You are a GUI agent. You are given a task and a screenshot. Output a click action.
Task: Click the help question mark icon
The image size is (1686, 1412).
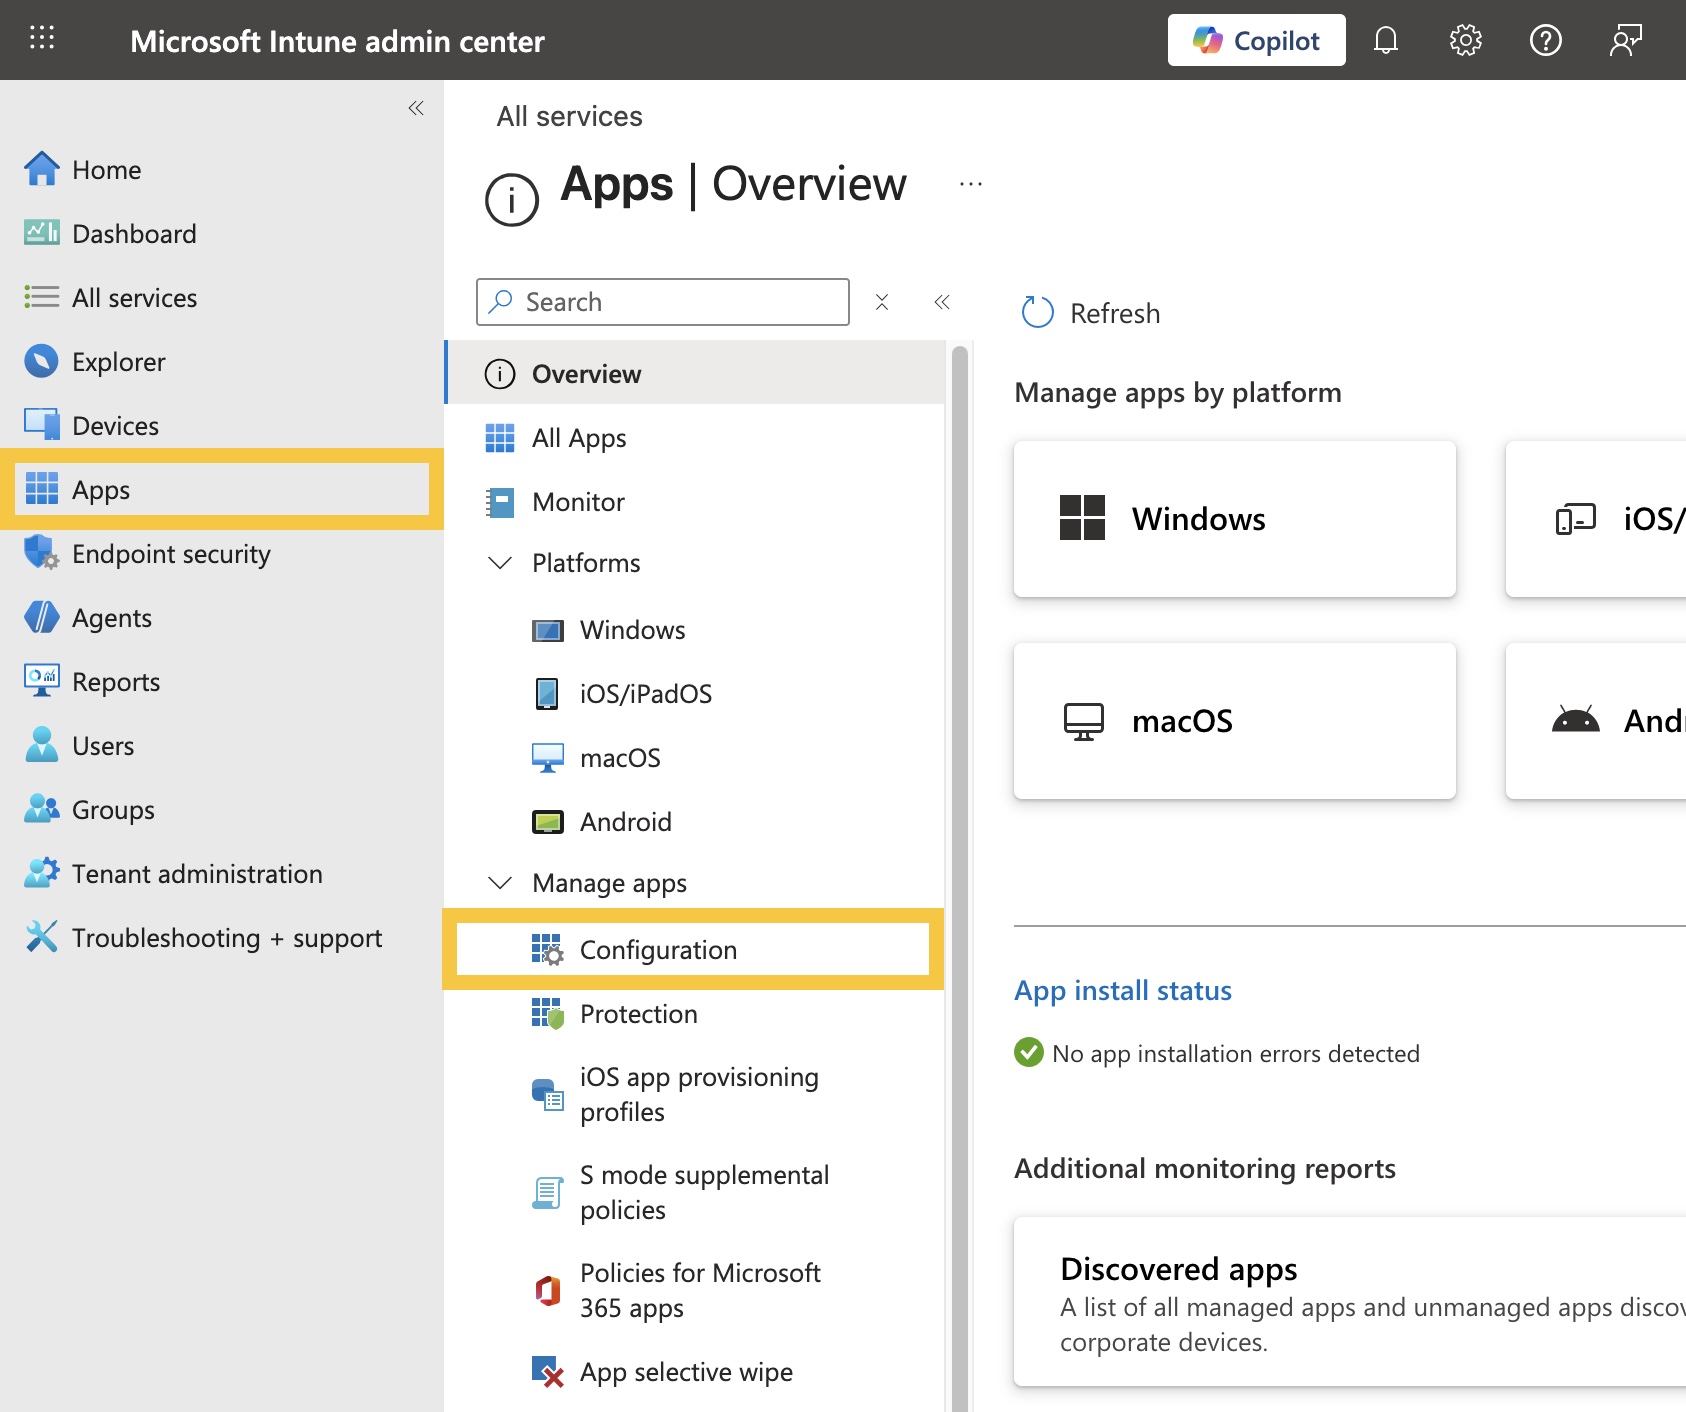click(1545, 40)
